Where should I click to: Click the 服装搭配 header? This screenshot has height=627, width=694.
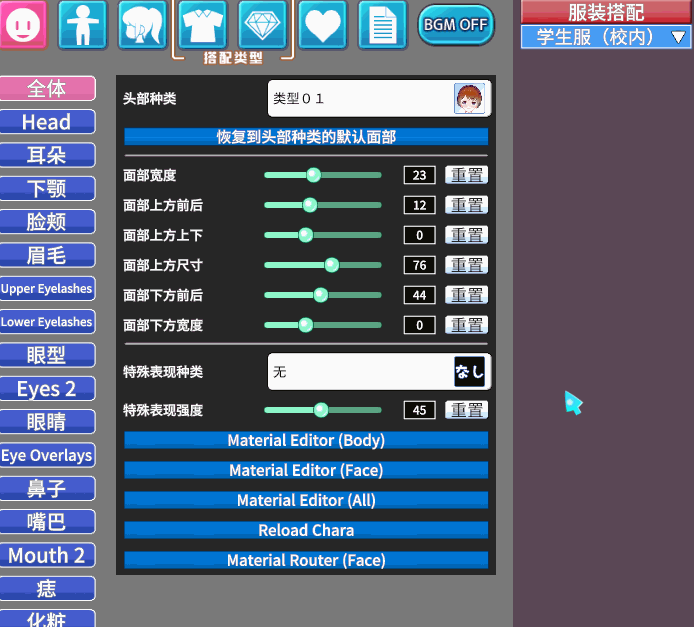point(605,12)
